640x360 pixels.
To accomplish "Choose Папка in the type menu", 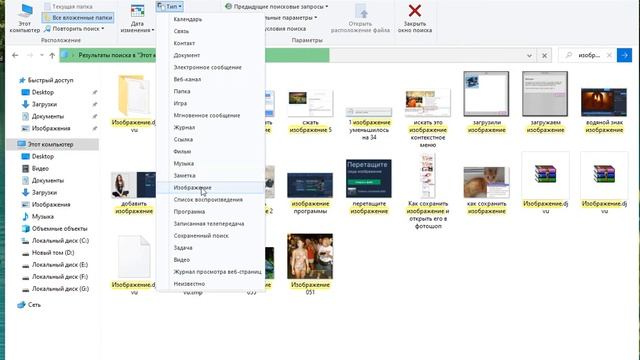I will coord(211,91).
